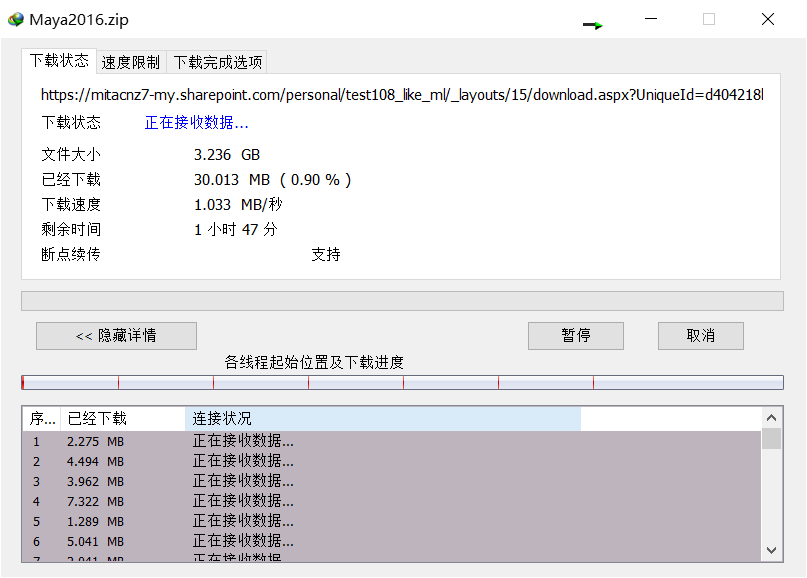Click the IDM icon in title bar
The height and width of the screenshot is (578, 807).
[x=15, y=19]
